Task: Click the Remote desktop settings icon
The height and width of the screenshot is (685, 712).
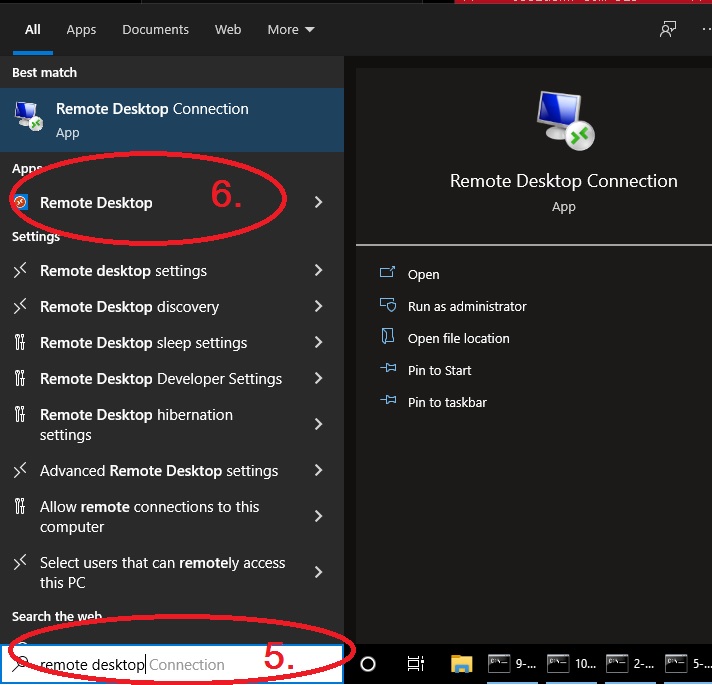Action: 20,270
